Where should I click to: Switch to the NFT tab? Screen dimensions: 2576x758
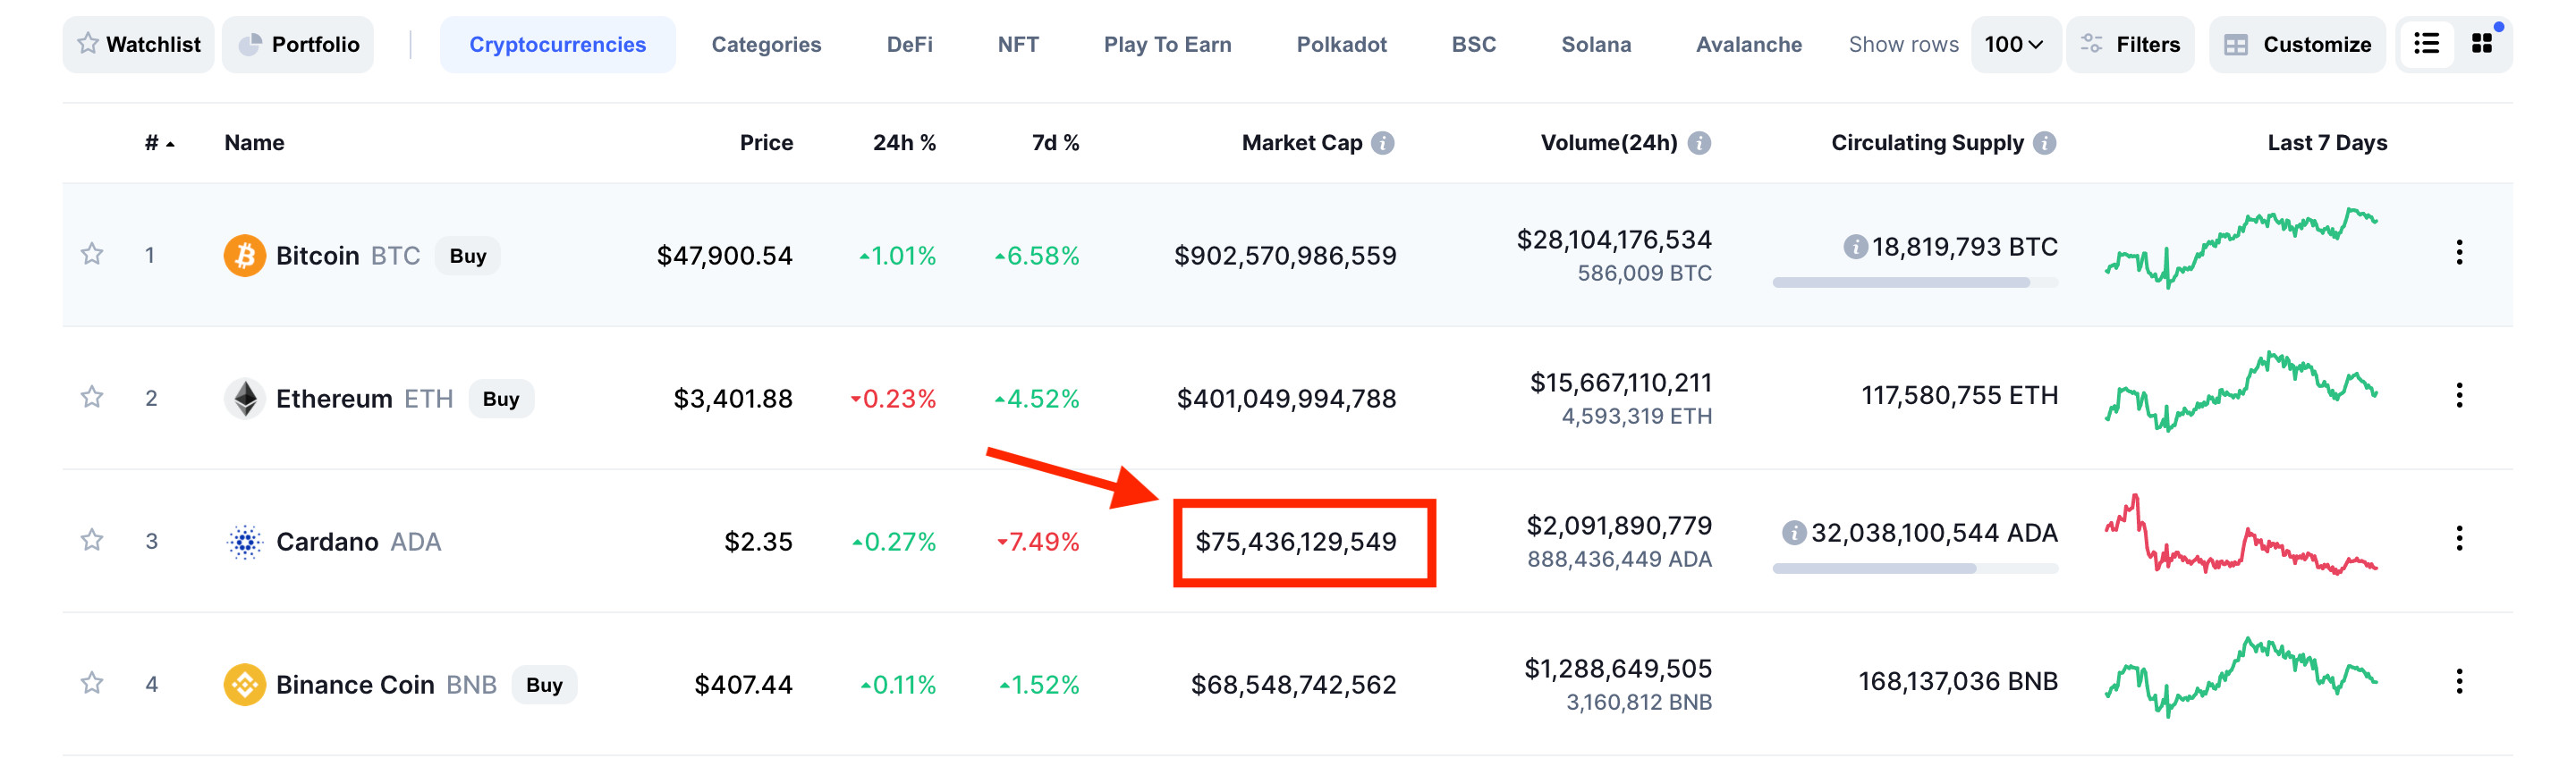point(1018,44)
